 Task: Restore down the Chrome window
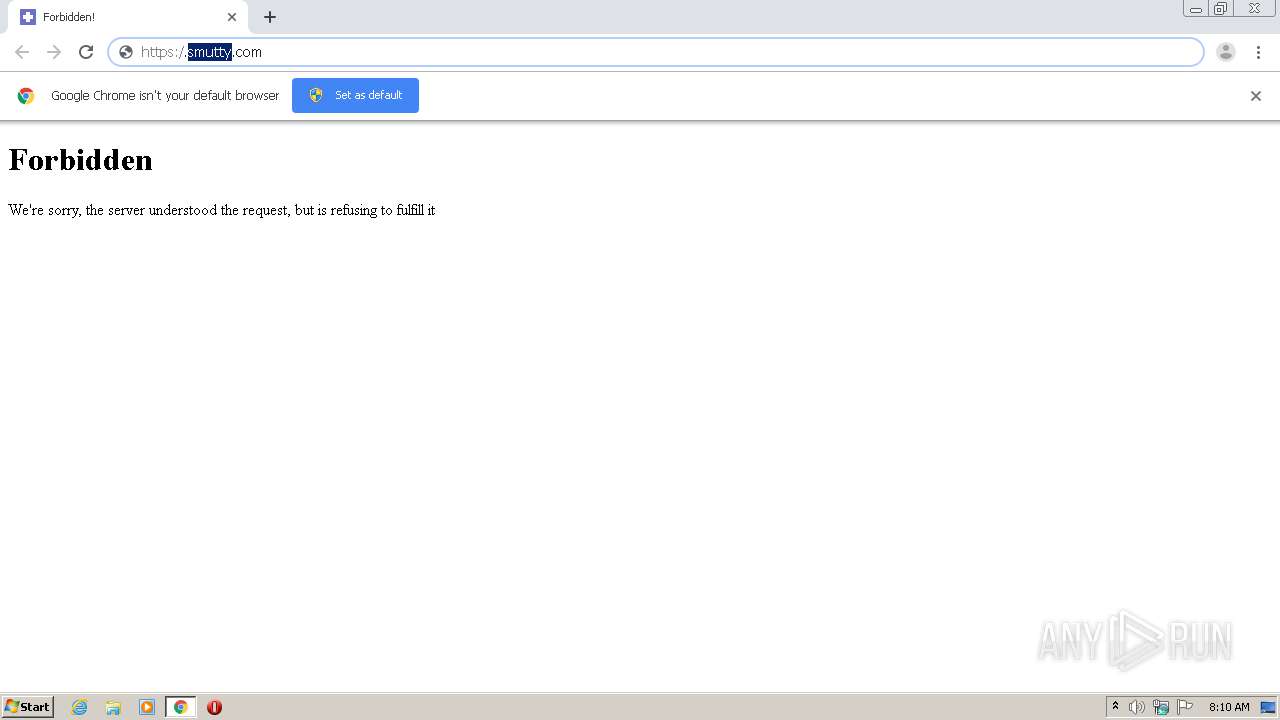(1221, 9)
